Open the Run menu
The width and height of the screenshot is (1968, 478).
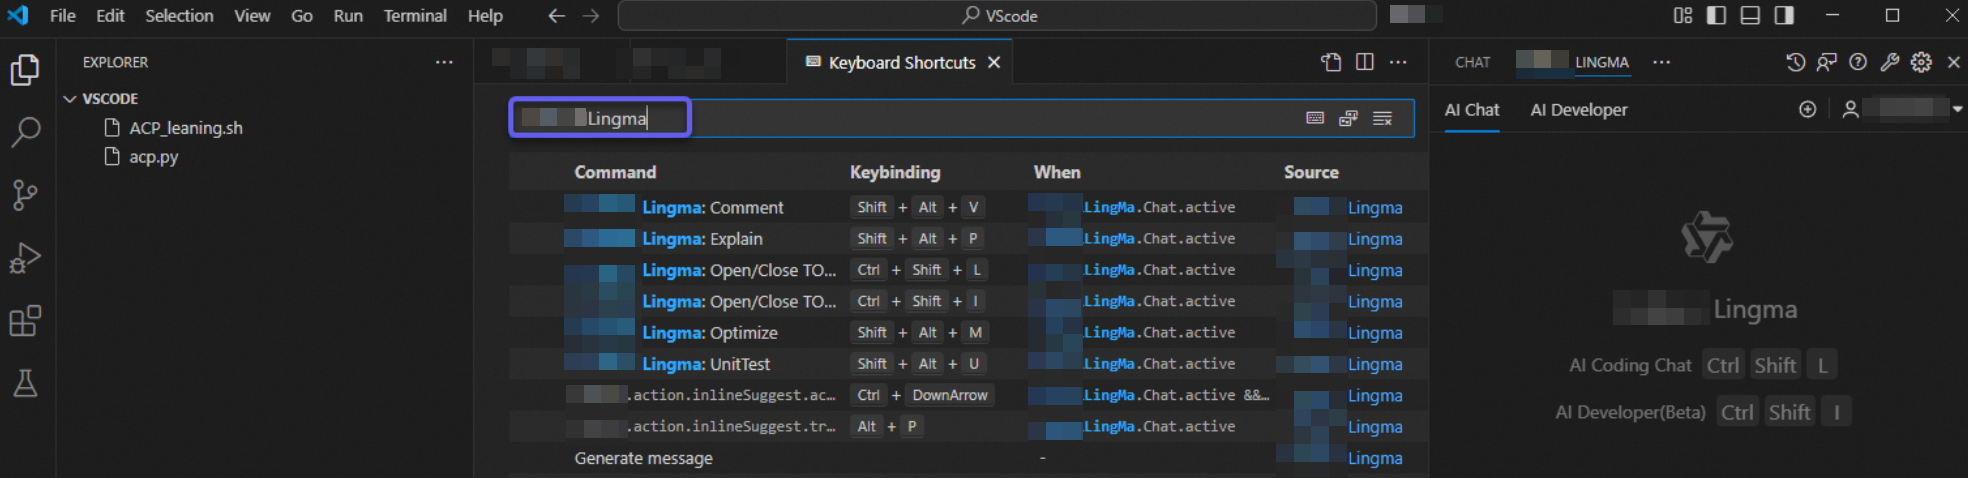(348, 16)
